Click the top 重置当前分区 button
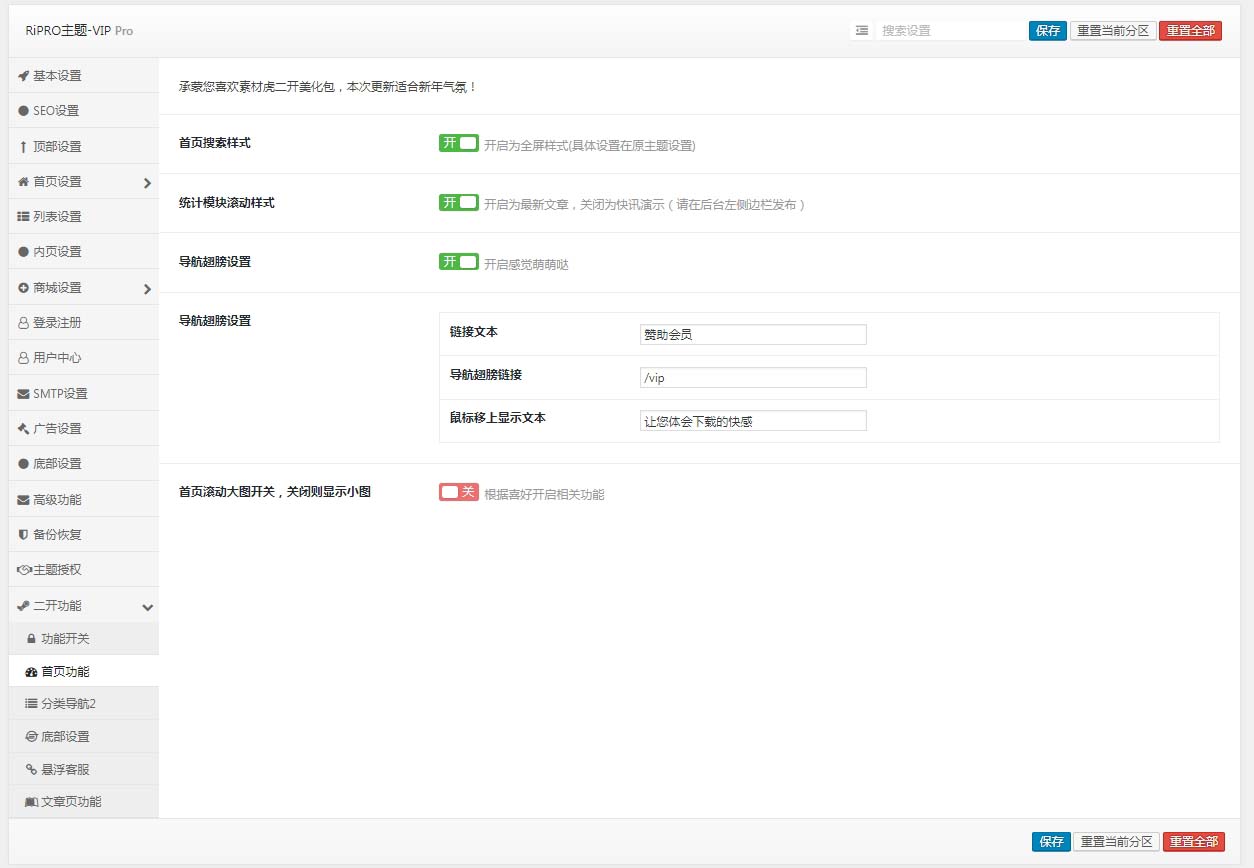Image resolution: width=1254 pixels, height=868 pixels. (x=1113, y=31)
